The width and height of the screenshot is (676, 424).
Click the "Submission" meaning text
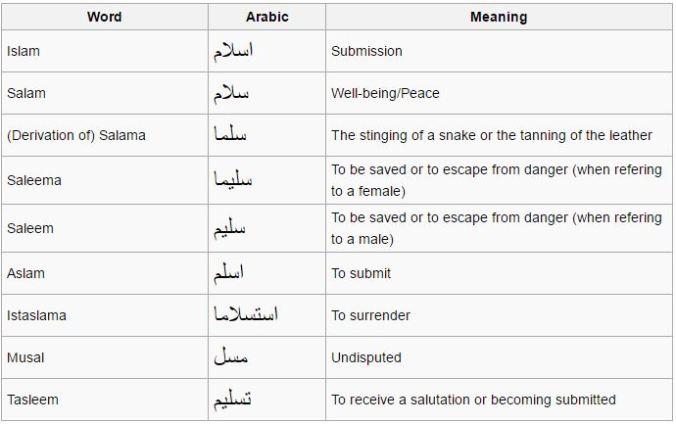pyautogui.click(x=365, y=51)
